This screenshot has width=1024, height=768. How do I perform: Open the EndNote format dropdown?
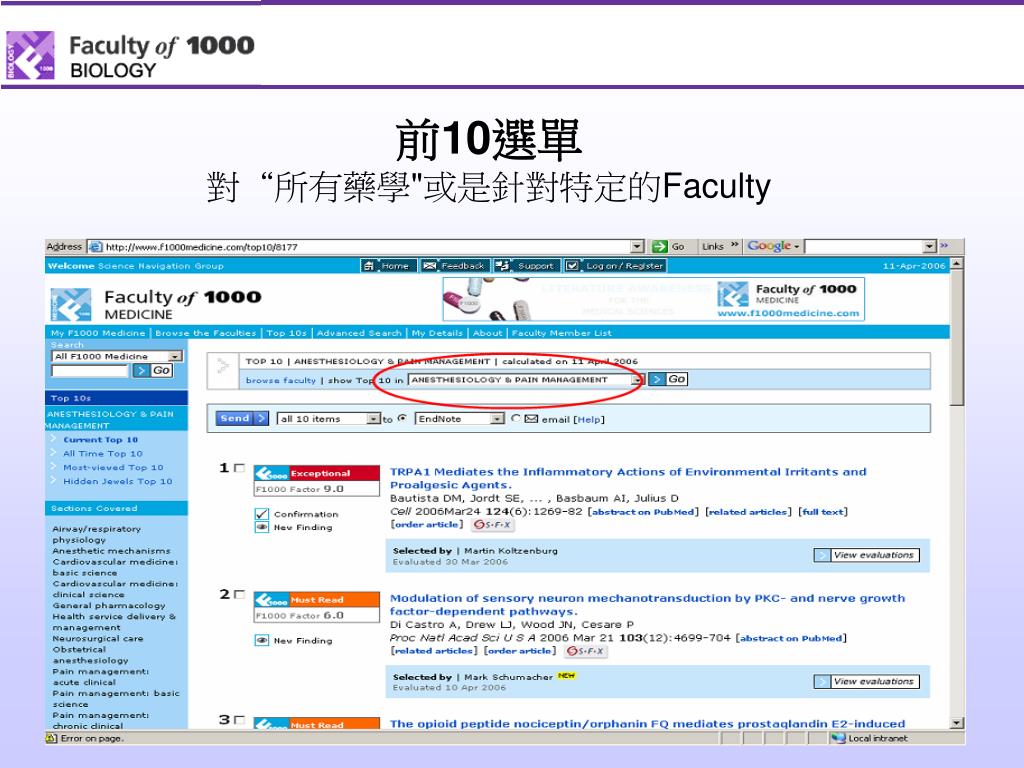coord(498,419)
